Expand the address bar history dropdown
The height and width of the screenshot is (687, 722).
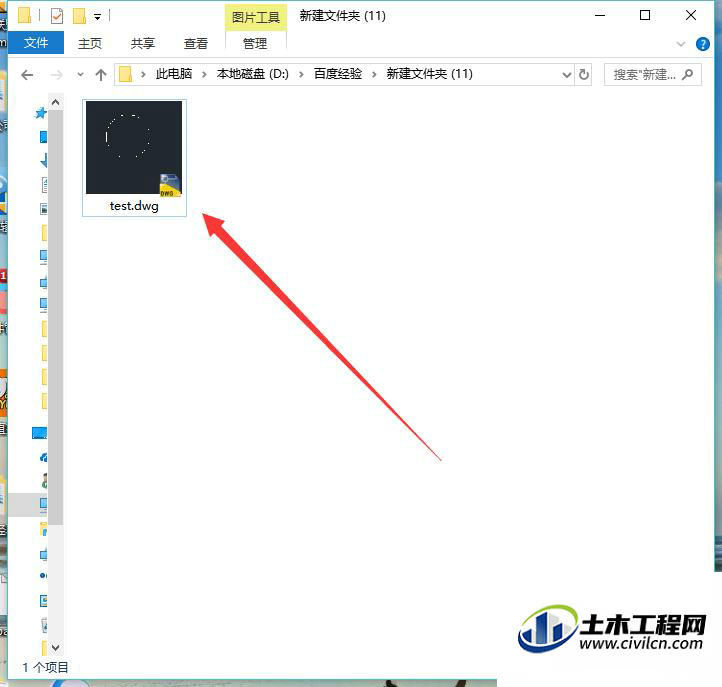567,75
